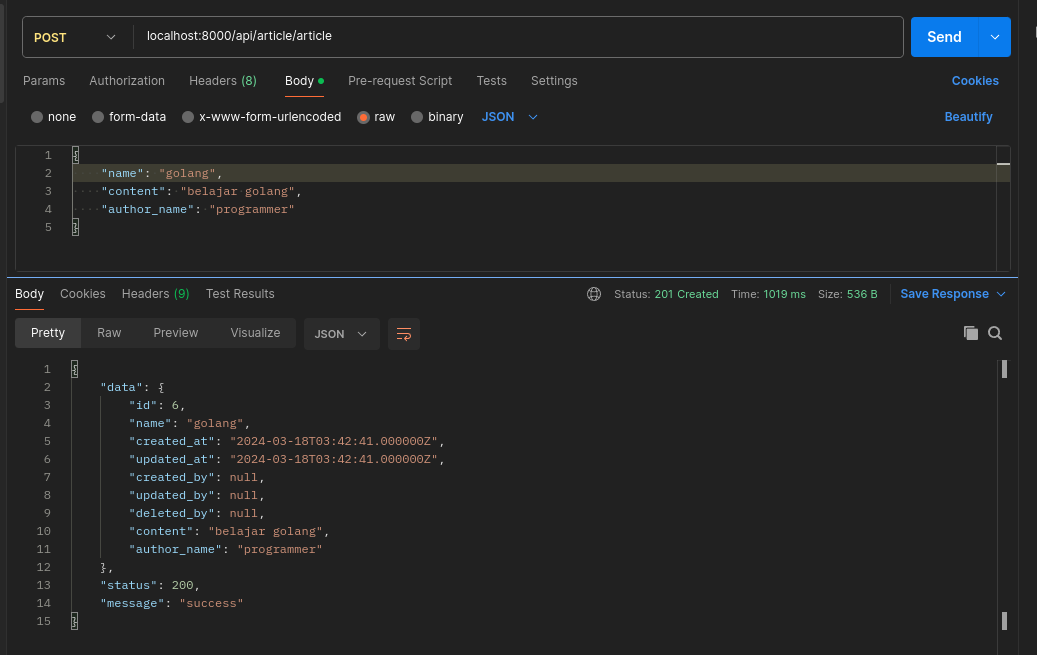Screen dimensions: 1037x655
Task: Select the none body type
Action: pyautogui.click(x=38, y=117)
